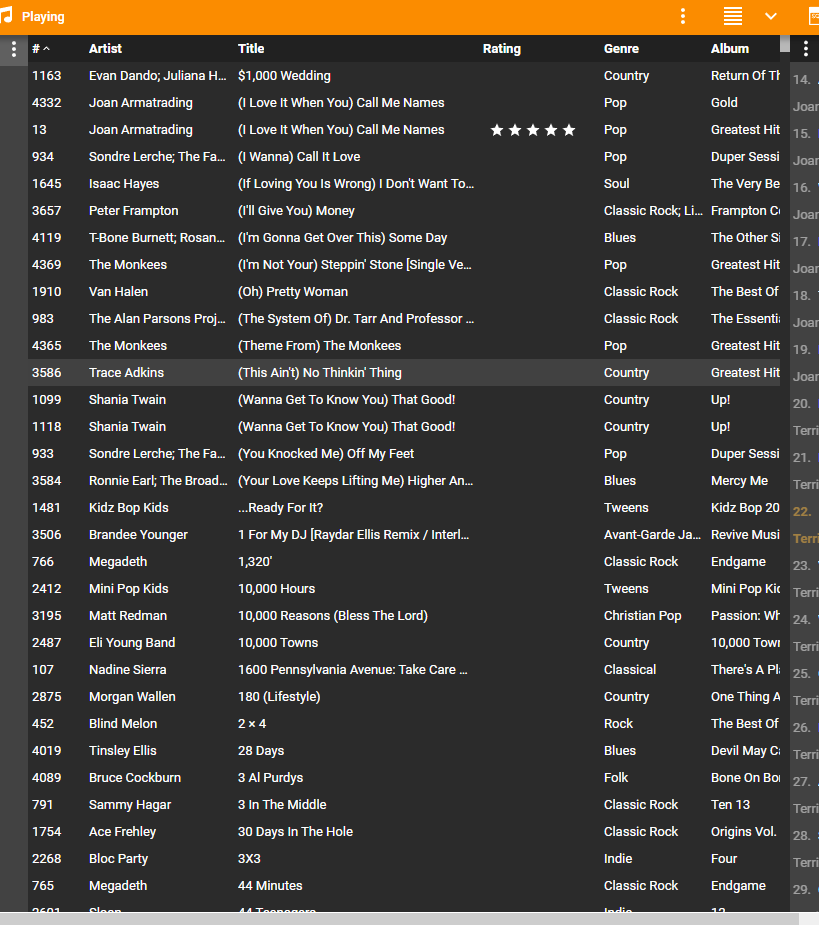Screen dimensions: 819x925
Task: Set the rating to one star on track 13
Action: [x=497, y=130]
